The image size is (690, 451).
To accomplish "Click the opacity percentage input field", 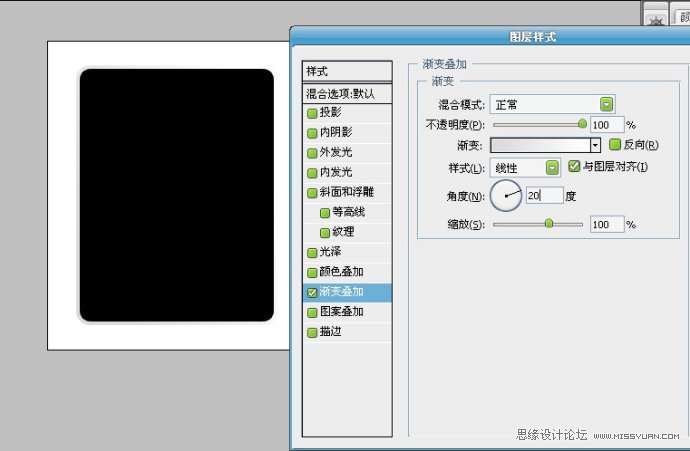I will (x=607, y=125).
